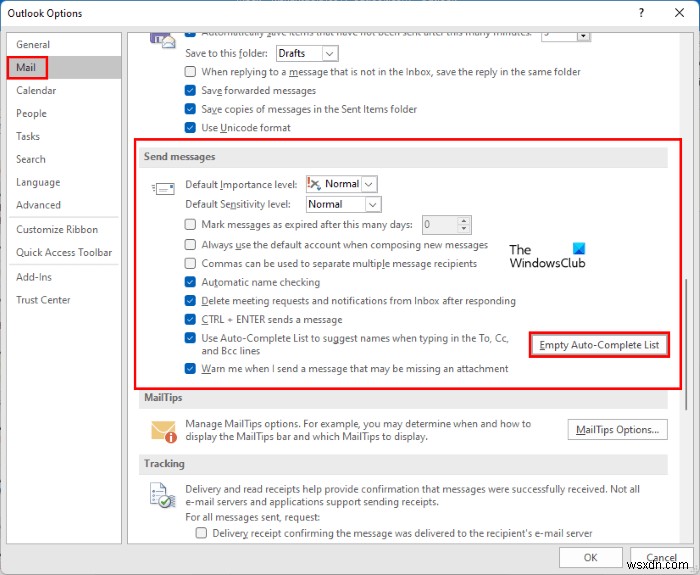Select the Mail category

coord(64,67)
